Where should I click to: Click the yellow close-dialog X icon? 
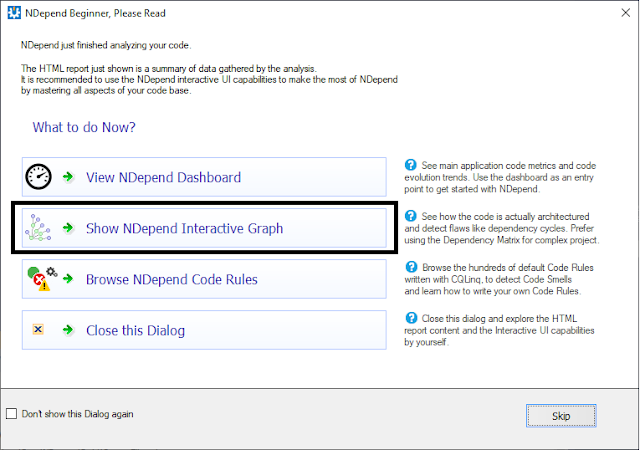38,329
